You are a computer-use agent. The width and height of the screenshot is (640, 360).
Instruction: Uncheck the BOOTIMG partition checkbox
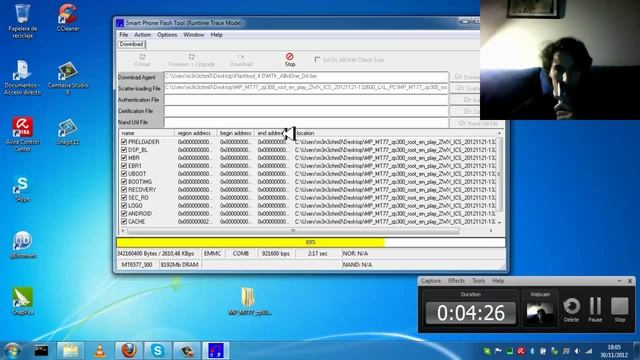[124, 182]
